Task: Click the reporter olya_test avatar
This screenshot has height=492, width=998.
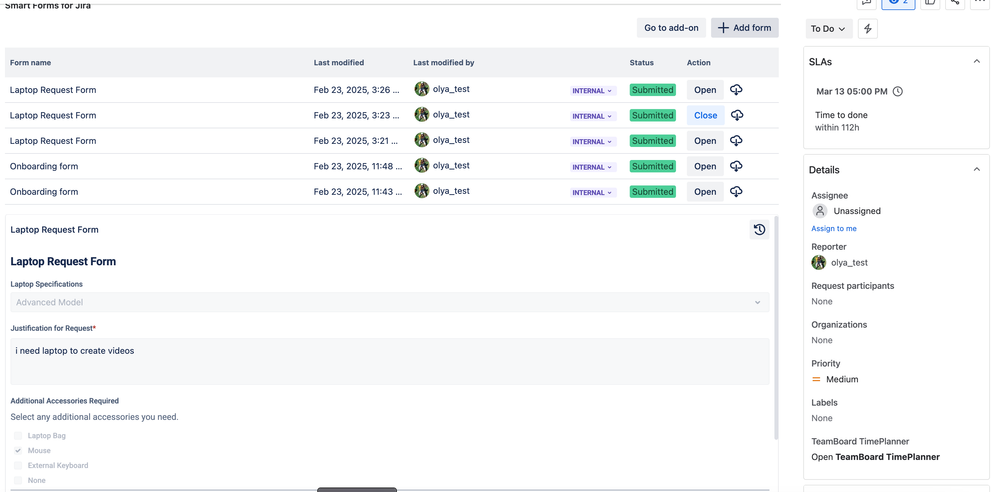Action: (x=819, y=262)
